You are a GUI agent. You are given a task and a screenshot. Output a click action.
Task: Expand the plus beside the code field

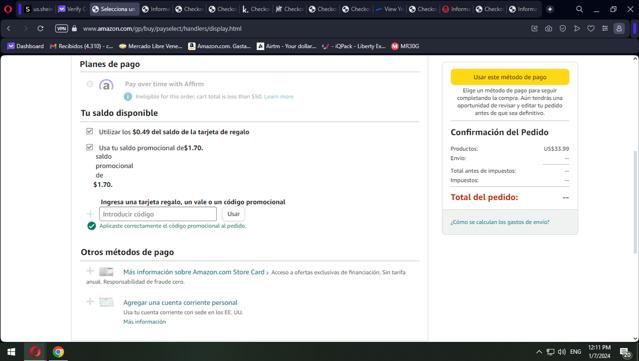90,214
